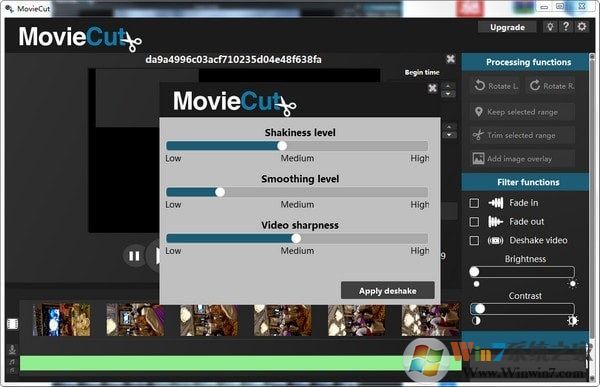Select the fourth timeline thumbnail

(x=283, y=320)
